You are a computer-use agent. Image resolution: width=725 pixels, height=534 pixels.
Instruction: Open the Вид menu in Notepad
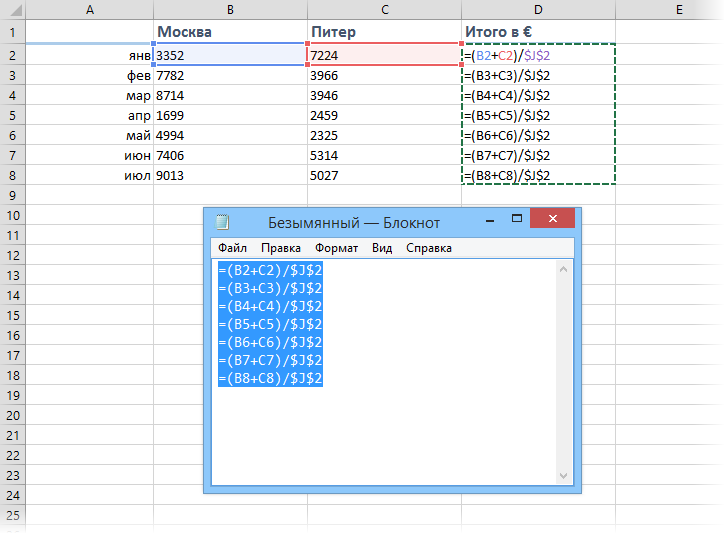(382, 248)
